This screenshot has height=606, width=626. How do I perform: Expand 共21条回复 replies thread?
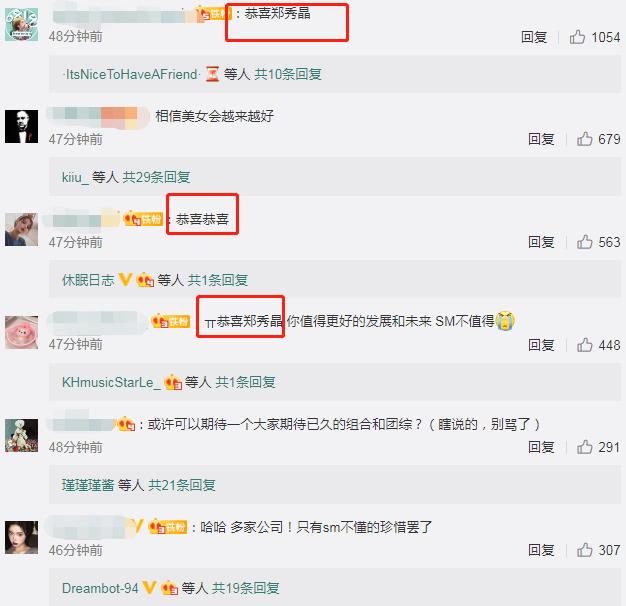coord(182,485)
